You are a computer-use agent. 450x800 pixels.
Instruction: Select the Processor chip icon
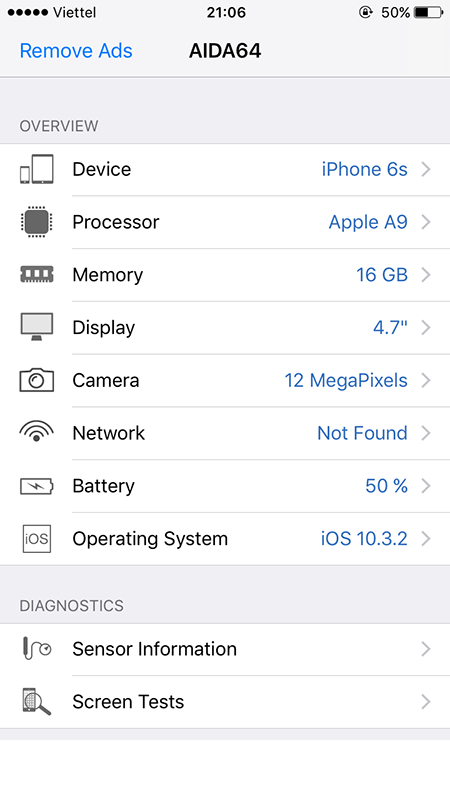(x=37, y=222)
